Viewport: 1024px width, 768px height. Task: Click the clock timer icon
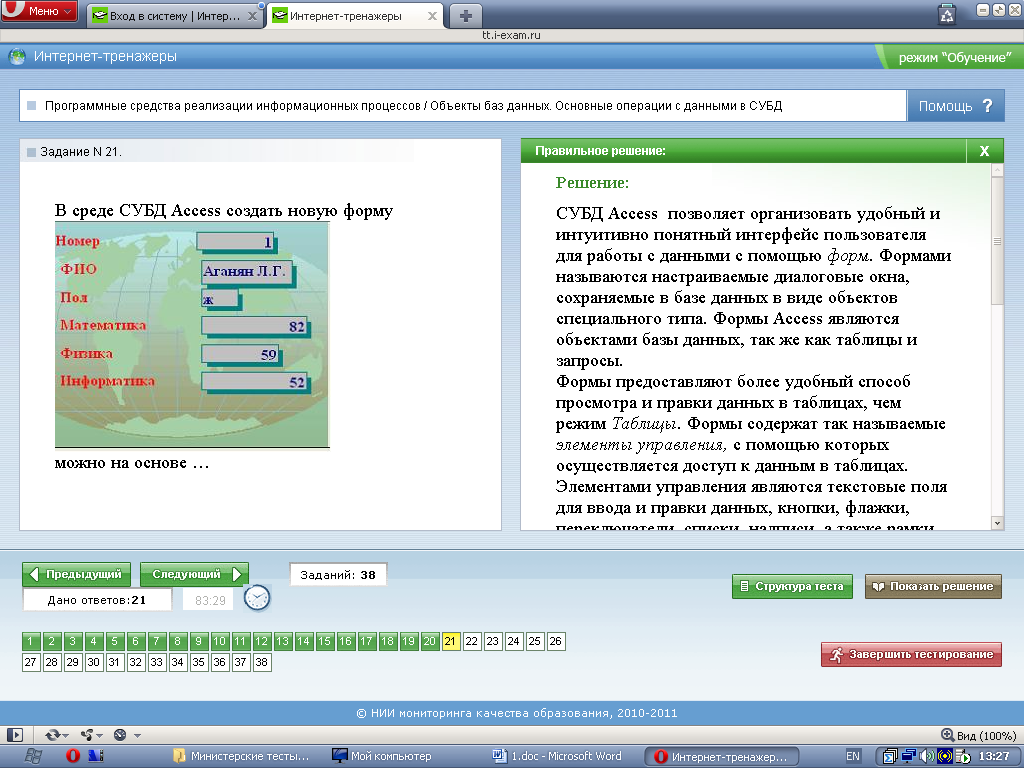click(257, 598)
